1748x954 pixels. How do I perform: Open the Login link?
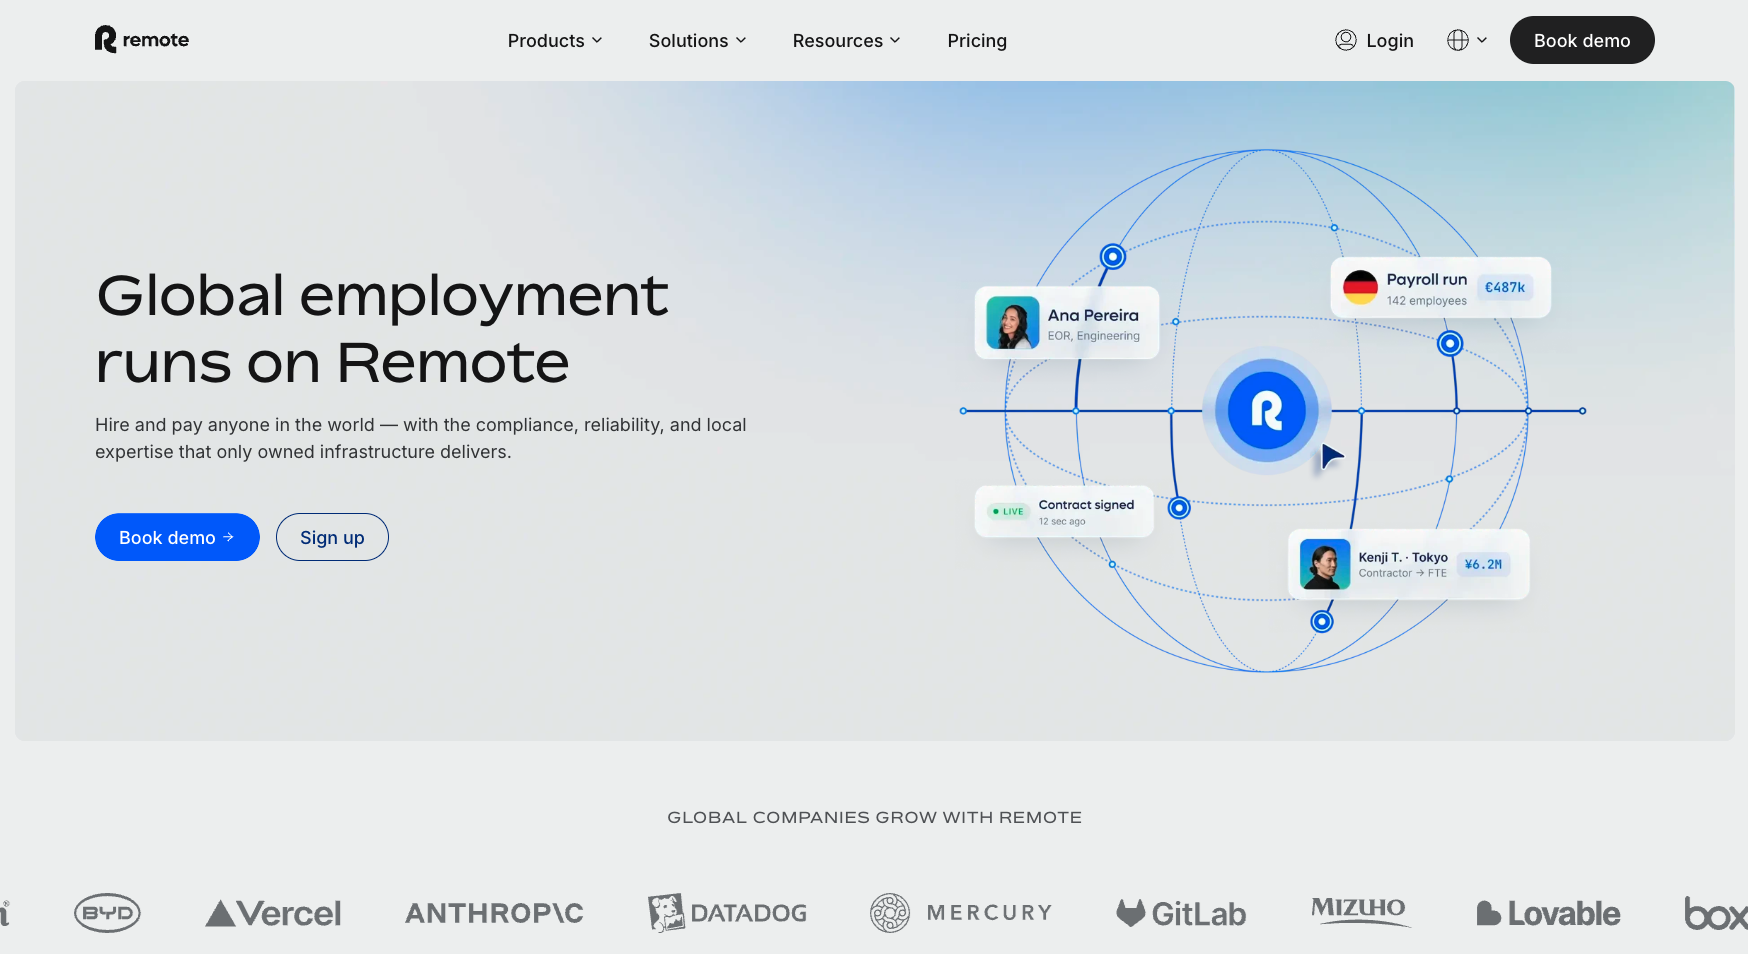(1389, 41)
